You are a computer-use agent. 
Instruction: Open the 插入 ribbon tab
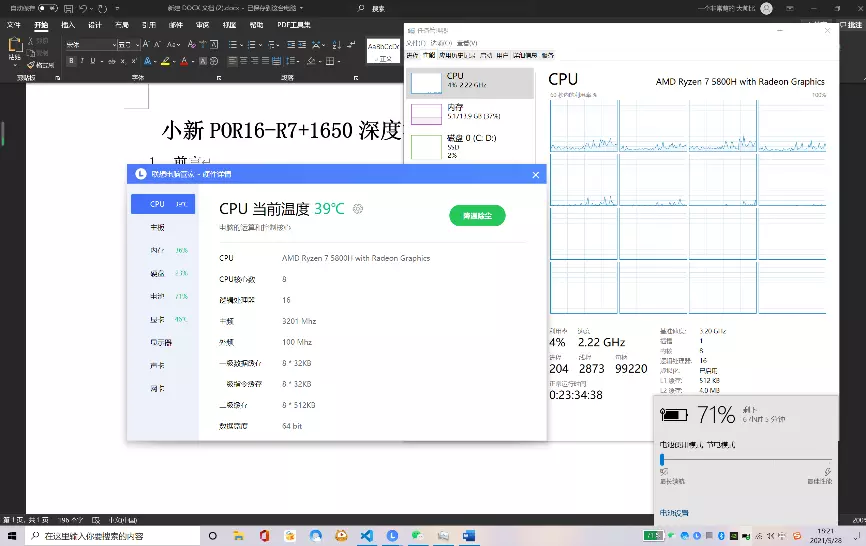tap(68, 25)
